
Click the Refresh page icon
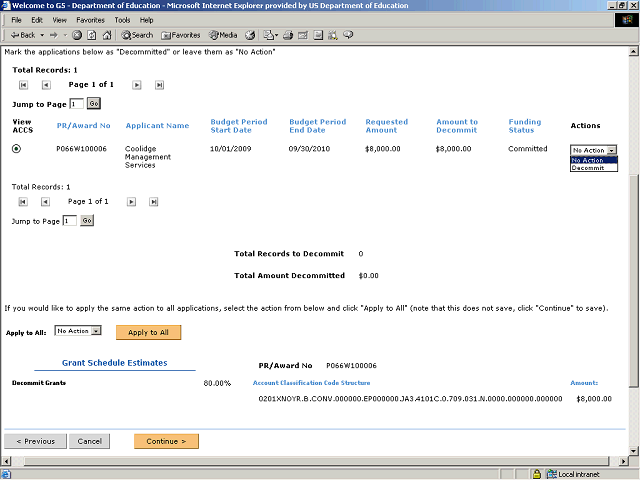pyautogui.click(x=92, y=35)
